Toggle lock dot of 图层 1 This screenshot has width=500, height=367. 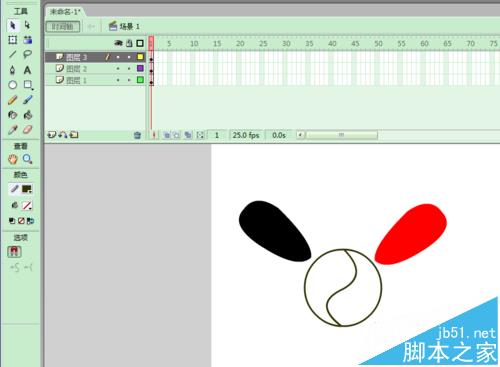click(129, 80)
